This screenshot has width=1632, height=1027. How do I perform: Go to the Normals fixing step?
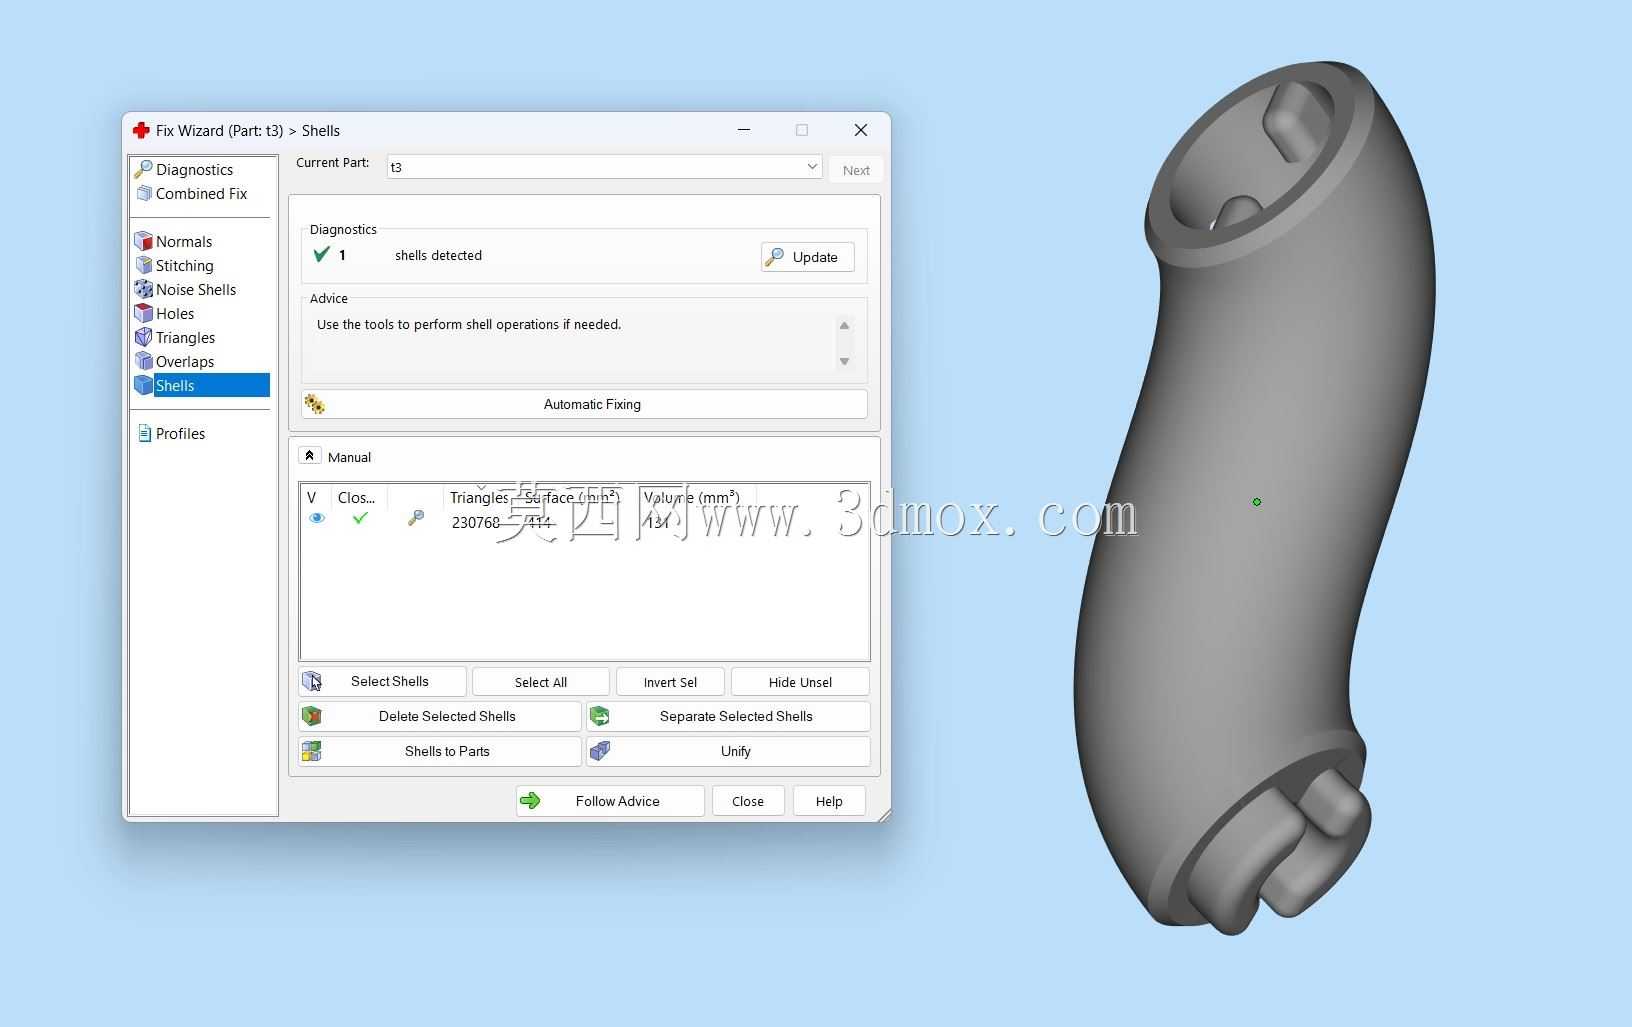pyautogui.click(x=184, y=242)
